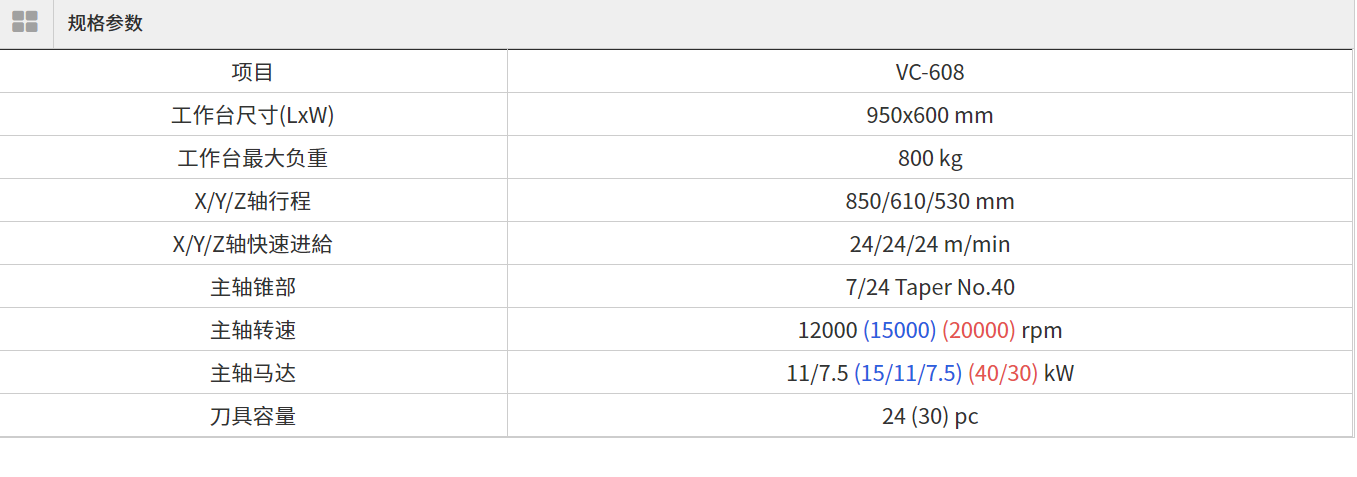Click the 项目 header cell
This screenshot has height=477, width=1357.
[252, 72]
